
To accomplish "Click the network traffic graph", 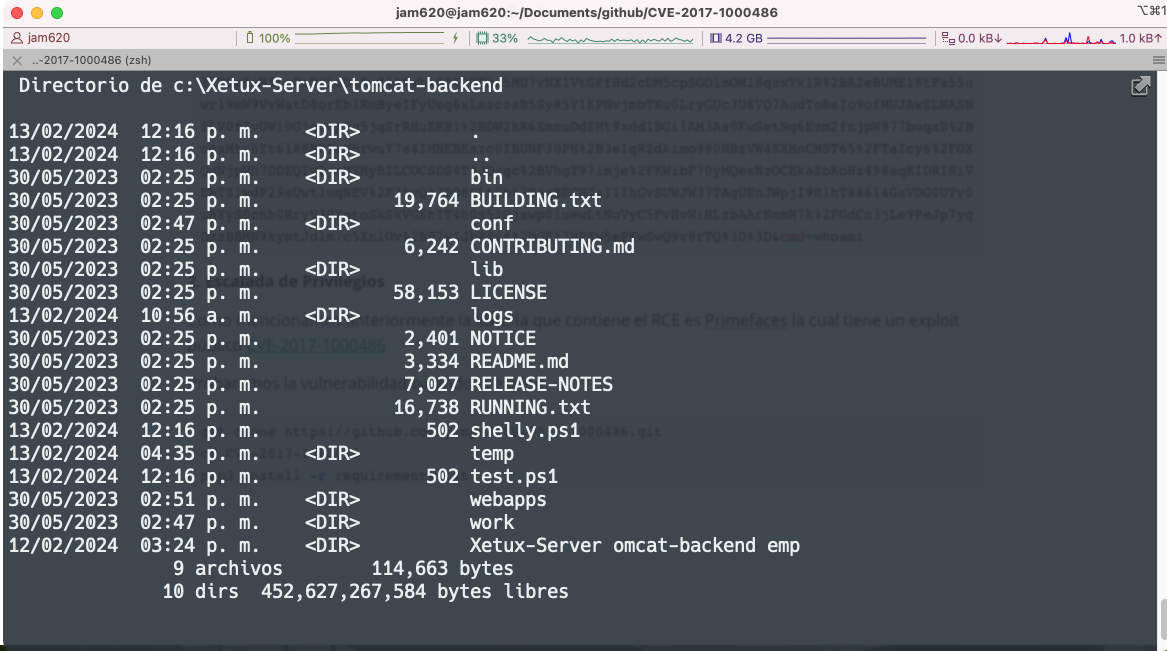I will 1061,38.
